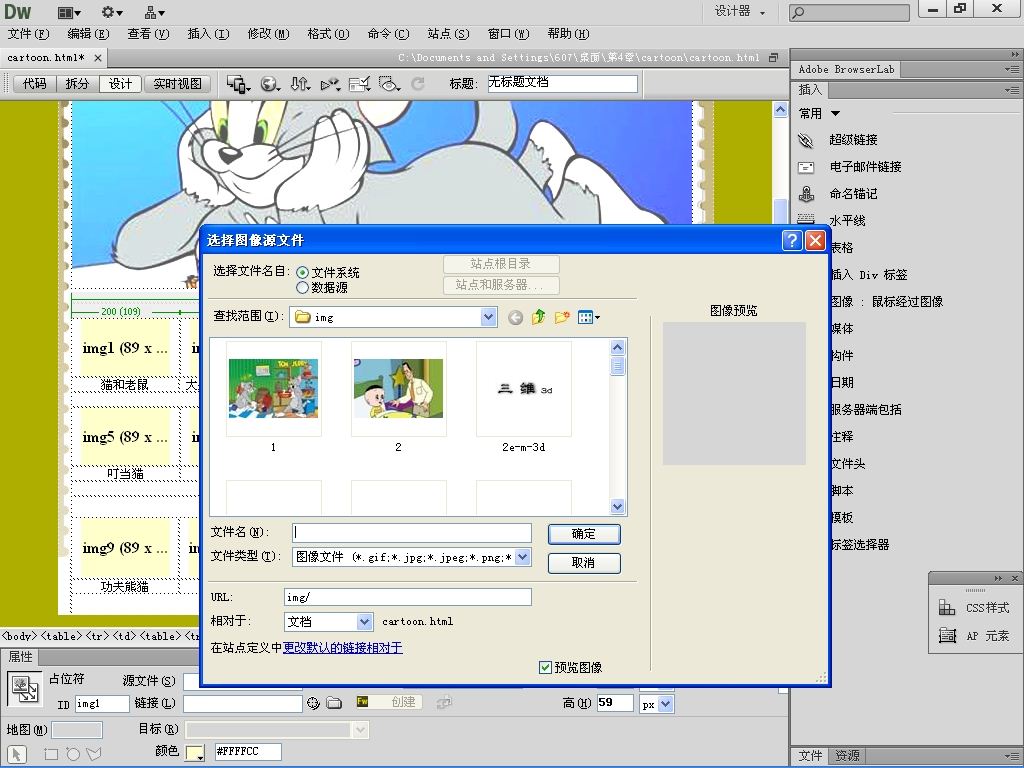Select the polygon hotspot tool
This screenshot has width=1024, height=768.
pyautogui.click(x=94, y=754)
